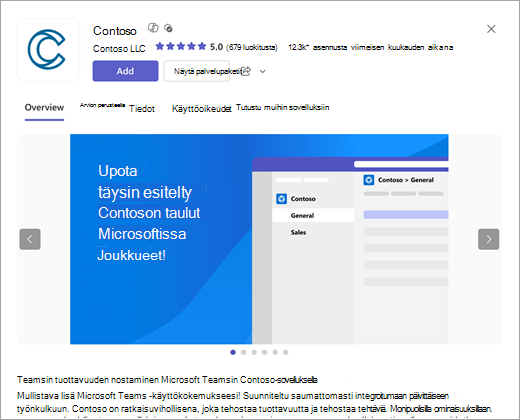Open the Tutustu muihin sovelluksiin tab
Screen dimensions: 520x420
(x=283, y=107)
